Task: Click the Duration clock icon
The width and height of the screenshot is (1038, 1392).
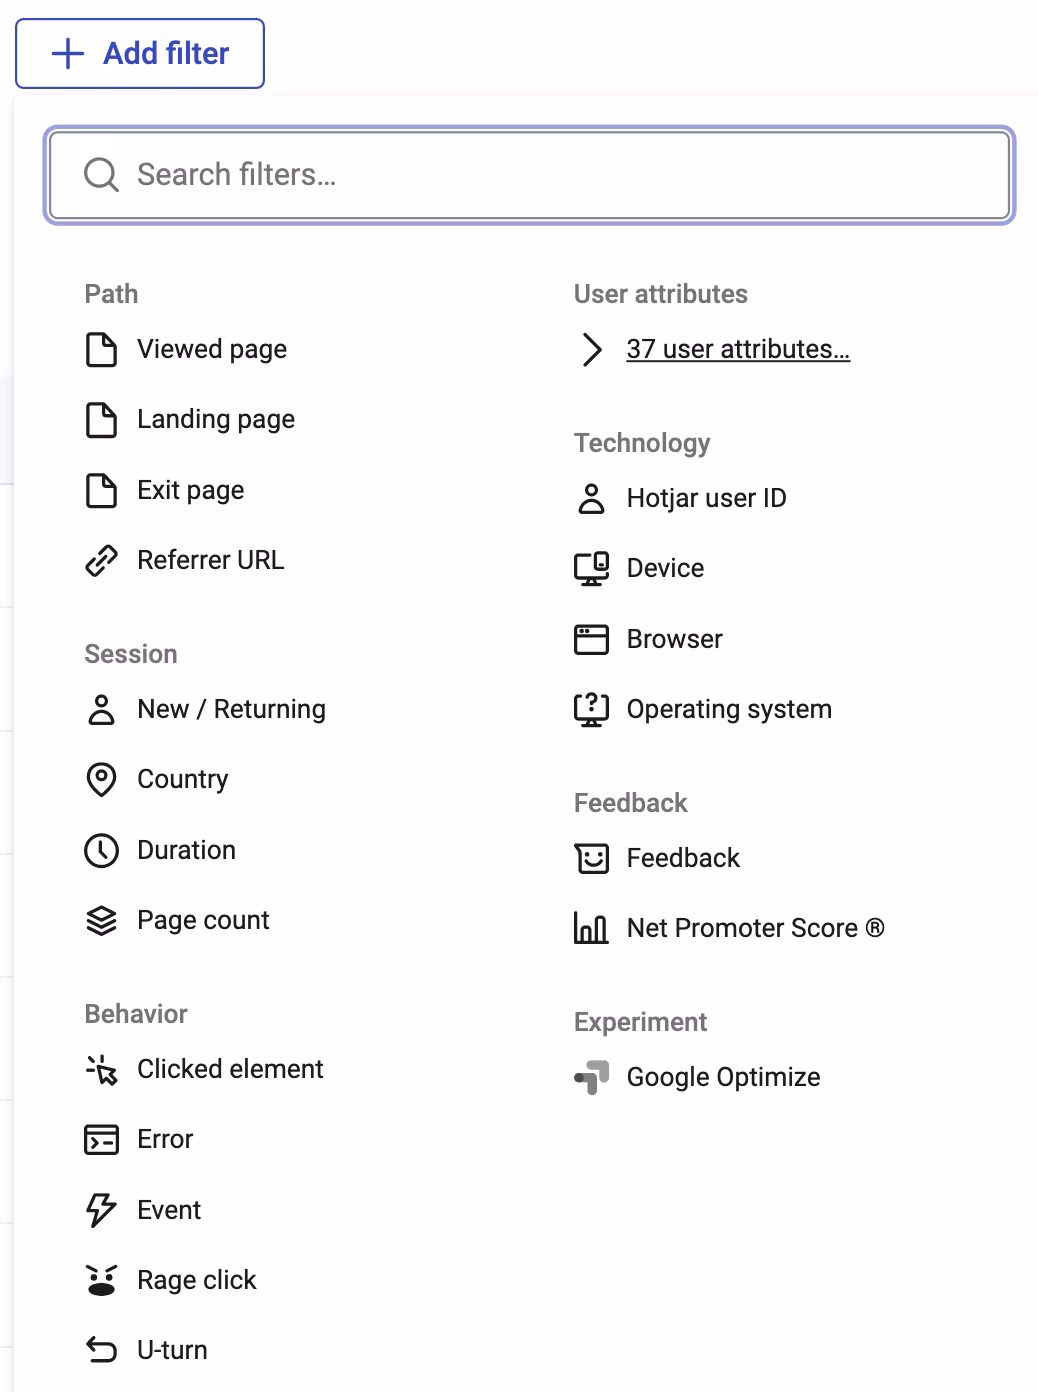Action: (101, 850)
